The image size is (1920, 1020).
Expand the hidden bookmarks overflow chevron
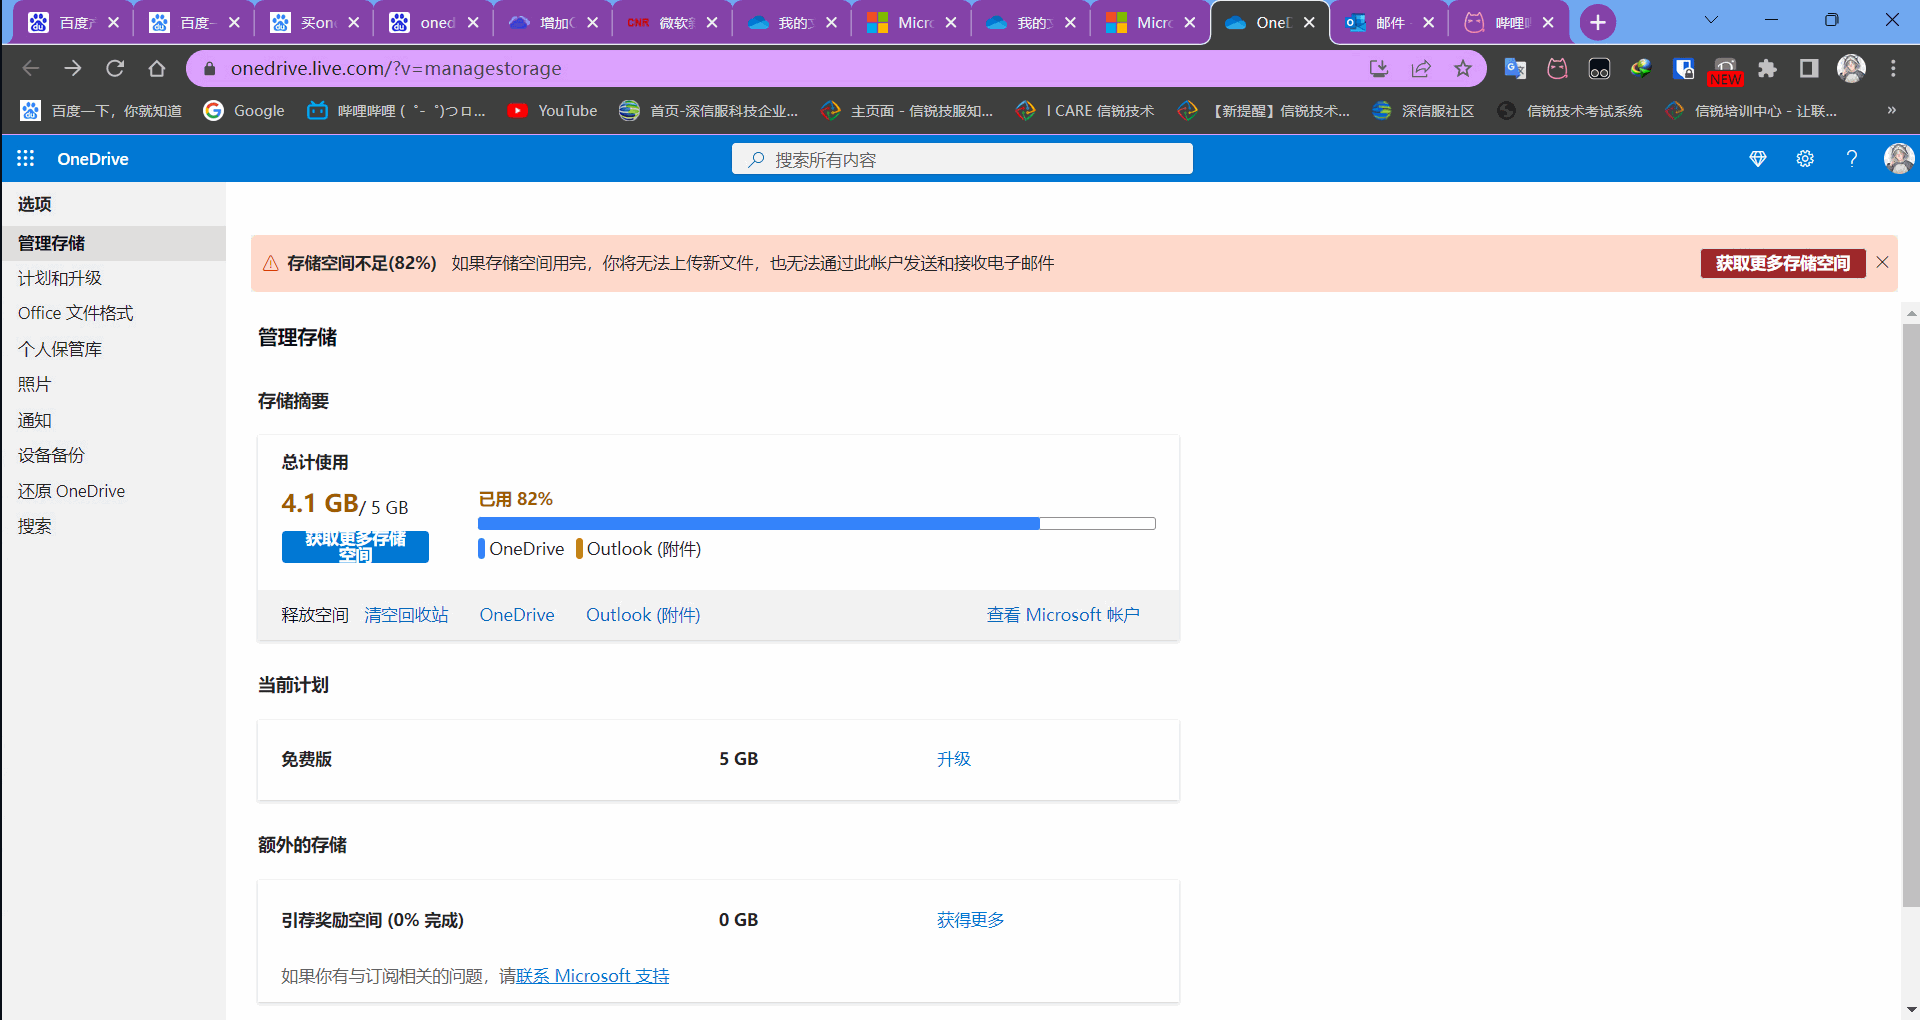click(x=1891, y=110)
